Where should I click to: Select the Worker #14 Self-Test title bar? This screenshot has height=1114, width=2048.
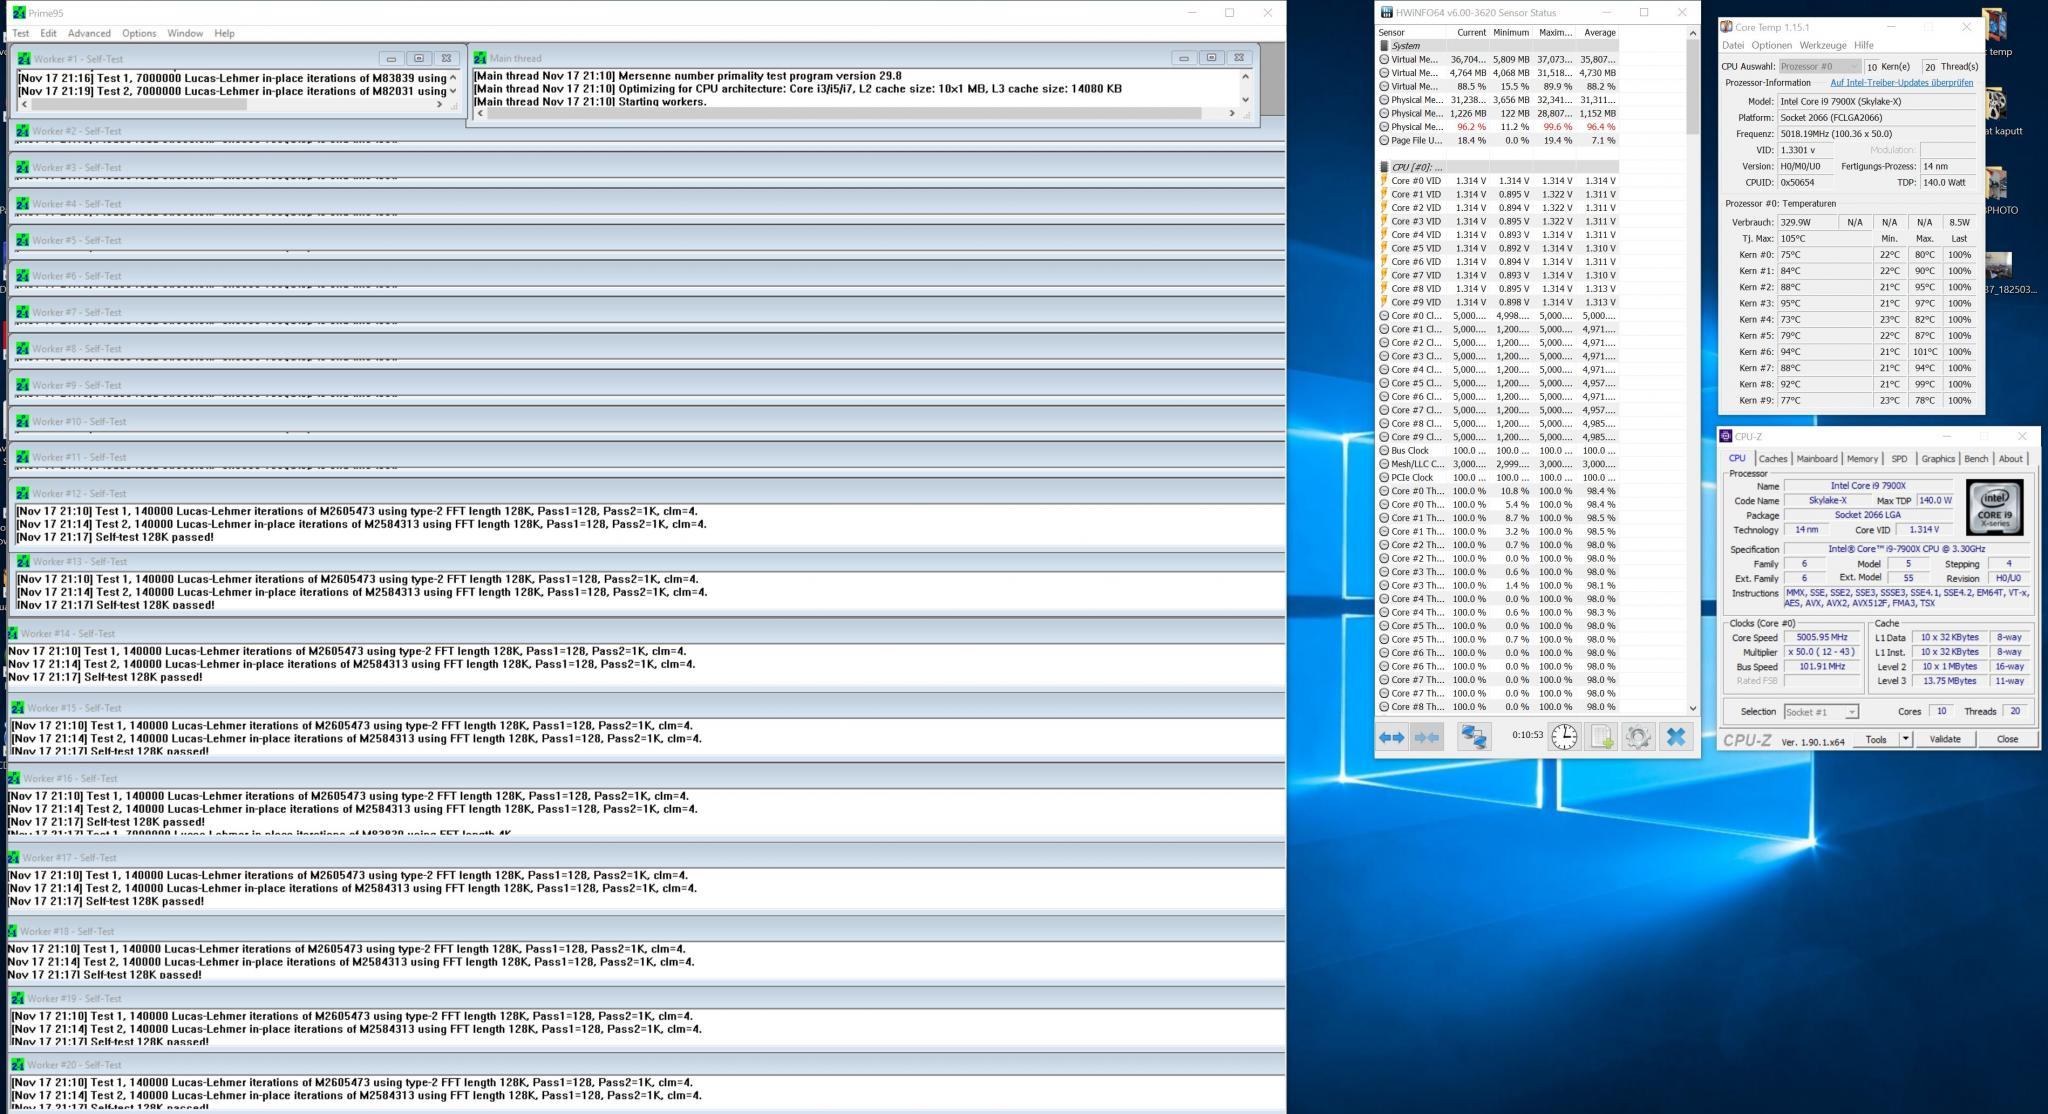pos(646,633)
